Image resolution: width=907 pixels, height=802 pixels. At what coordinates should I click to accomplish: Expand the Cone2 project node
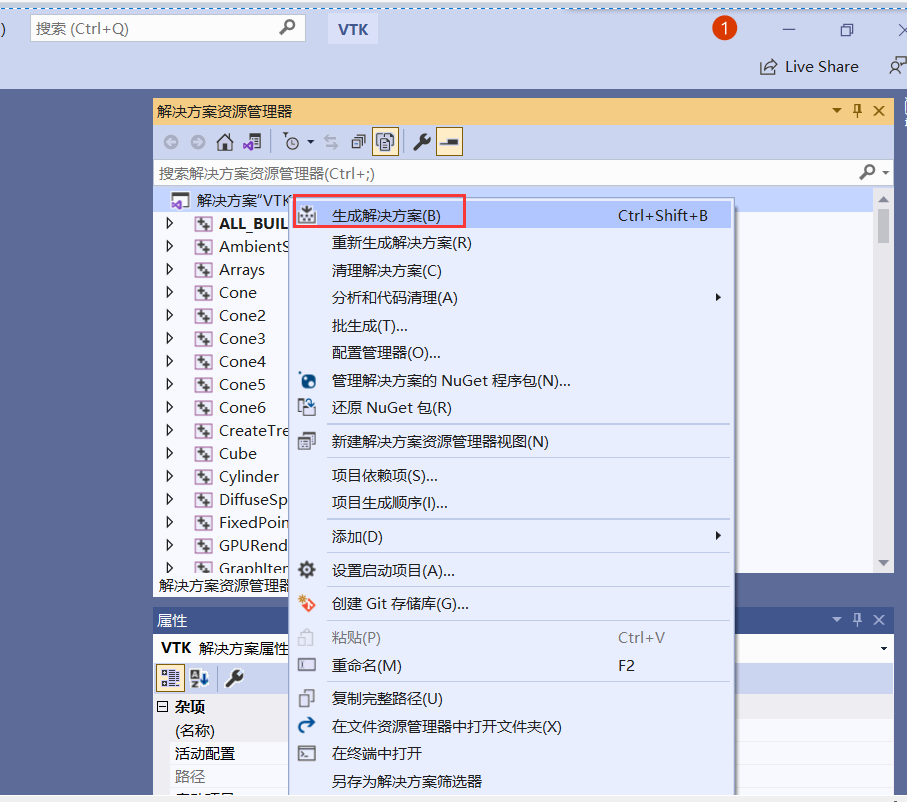coord(169,315)
